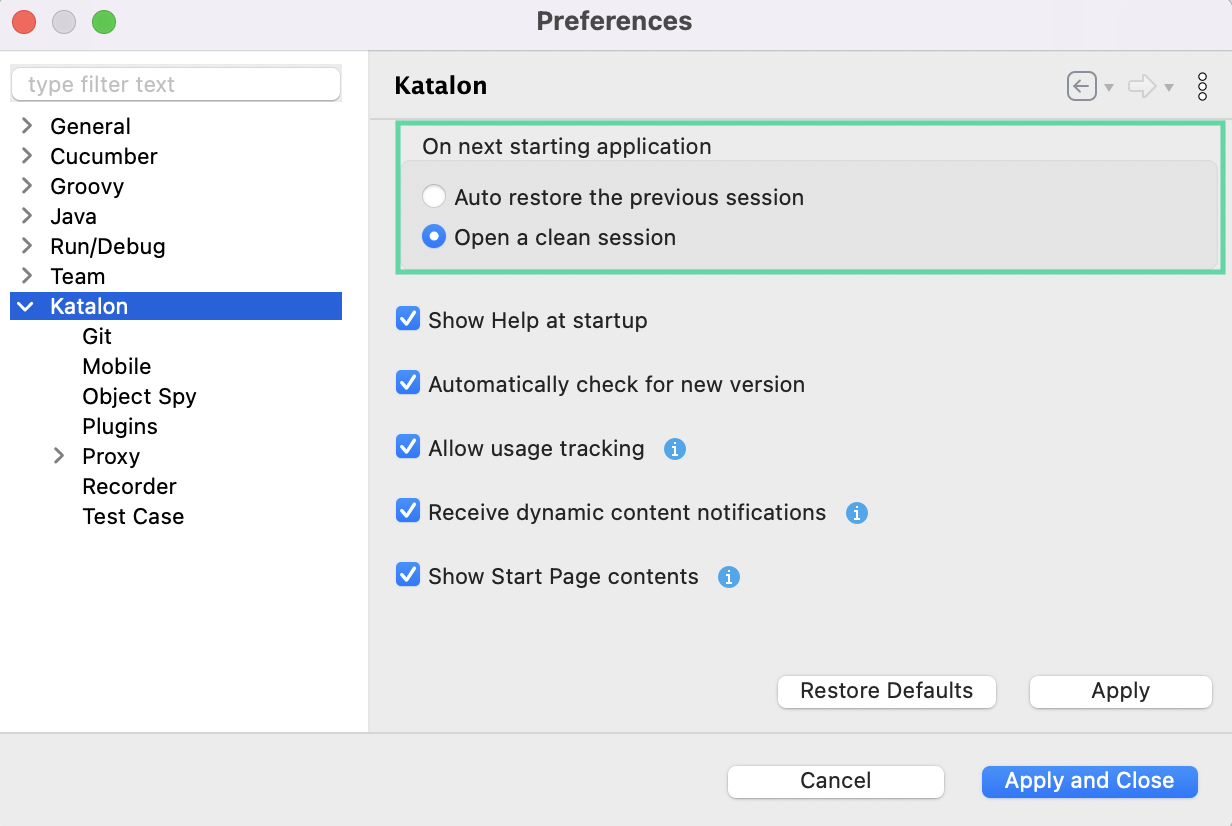
Task: Open the forward history dropdown arrow
Action: pyautogui.click(x=1169, y=88)
